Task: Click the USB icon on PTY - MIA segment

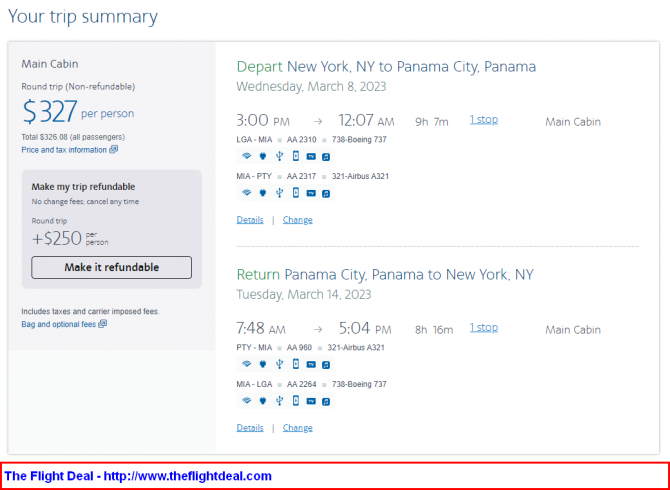Action: click(279, 364)
